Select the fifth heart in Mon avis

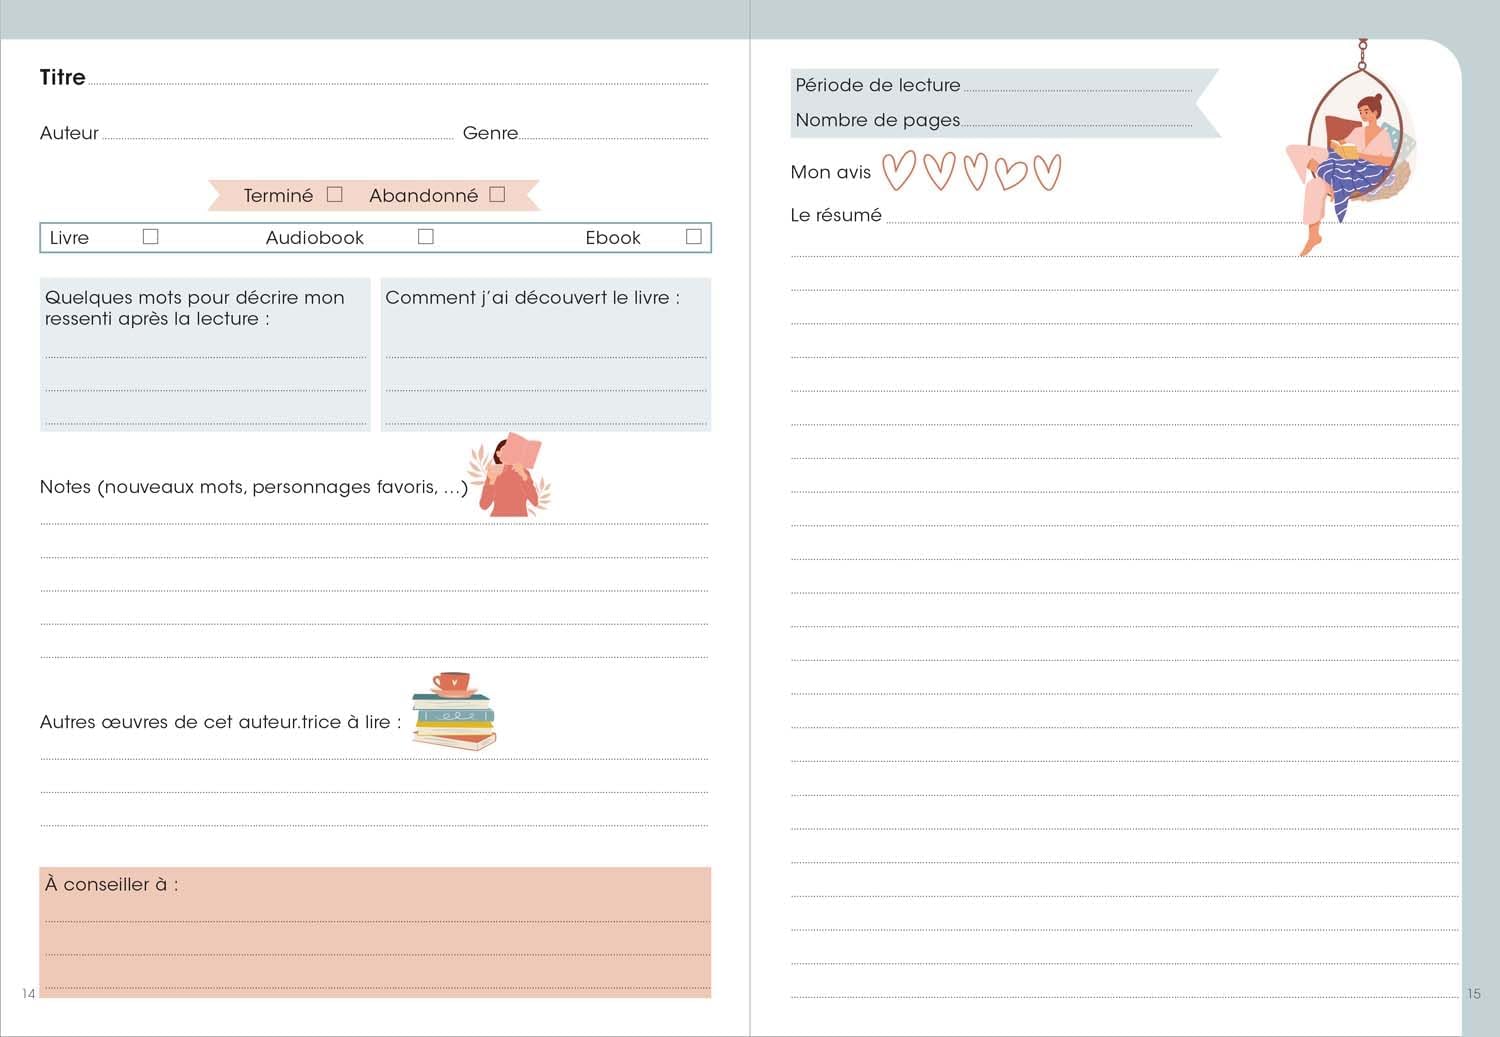(1047, 172)
